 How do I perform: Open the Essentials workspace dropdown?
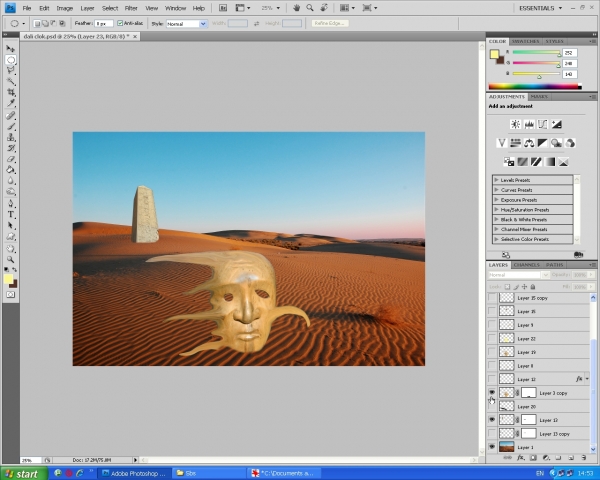click(x=540, y=8)
